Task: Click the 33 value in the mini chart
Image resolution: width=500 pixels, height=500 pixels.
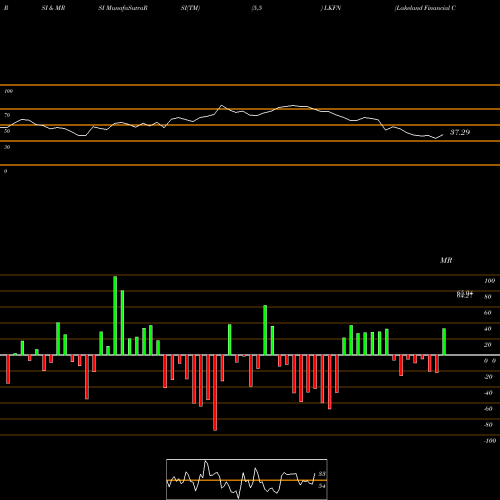Action: (x=322, y=474)
